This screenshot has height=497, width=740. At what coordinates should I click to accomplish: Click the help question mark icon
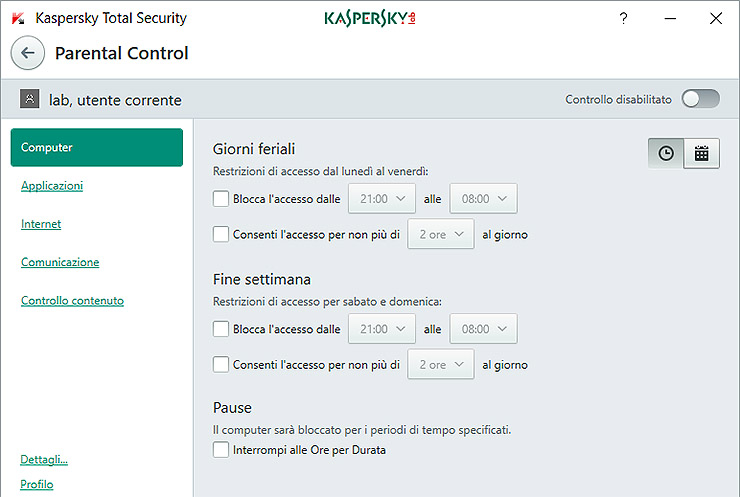(623, 18)
